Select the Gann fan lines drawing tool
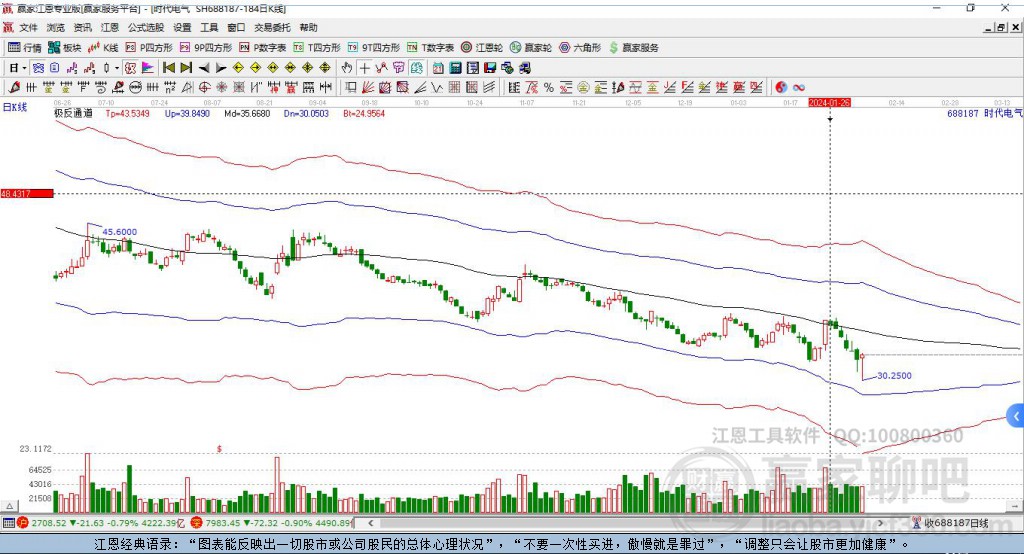This screenshot has width=1024, height=554. click(x=368, y=88)
